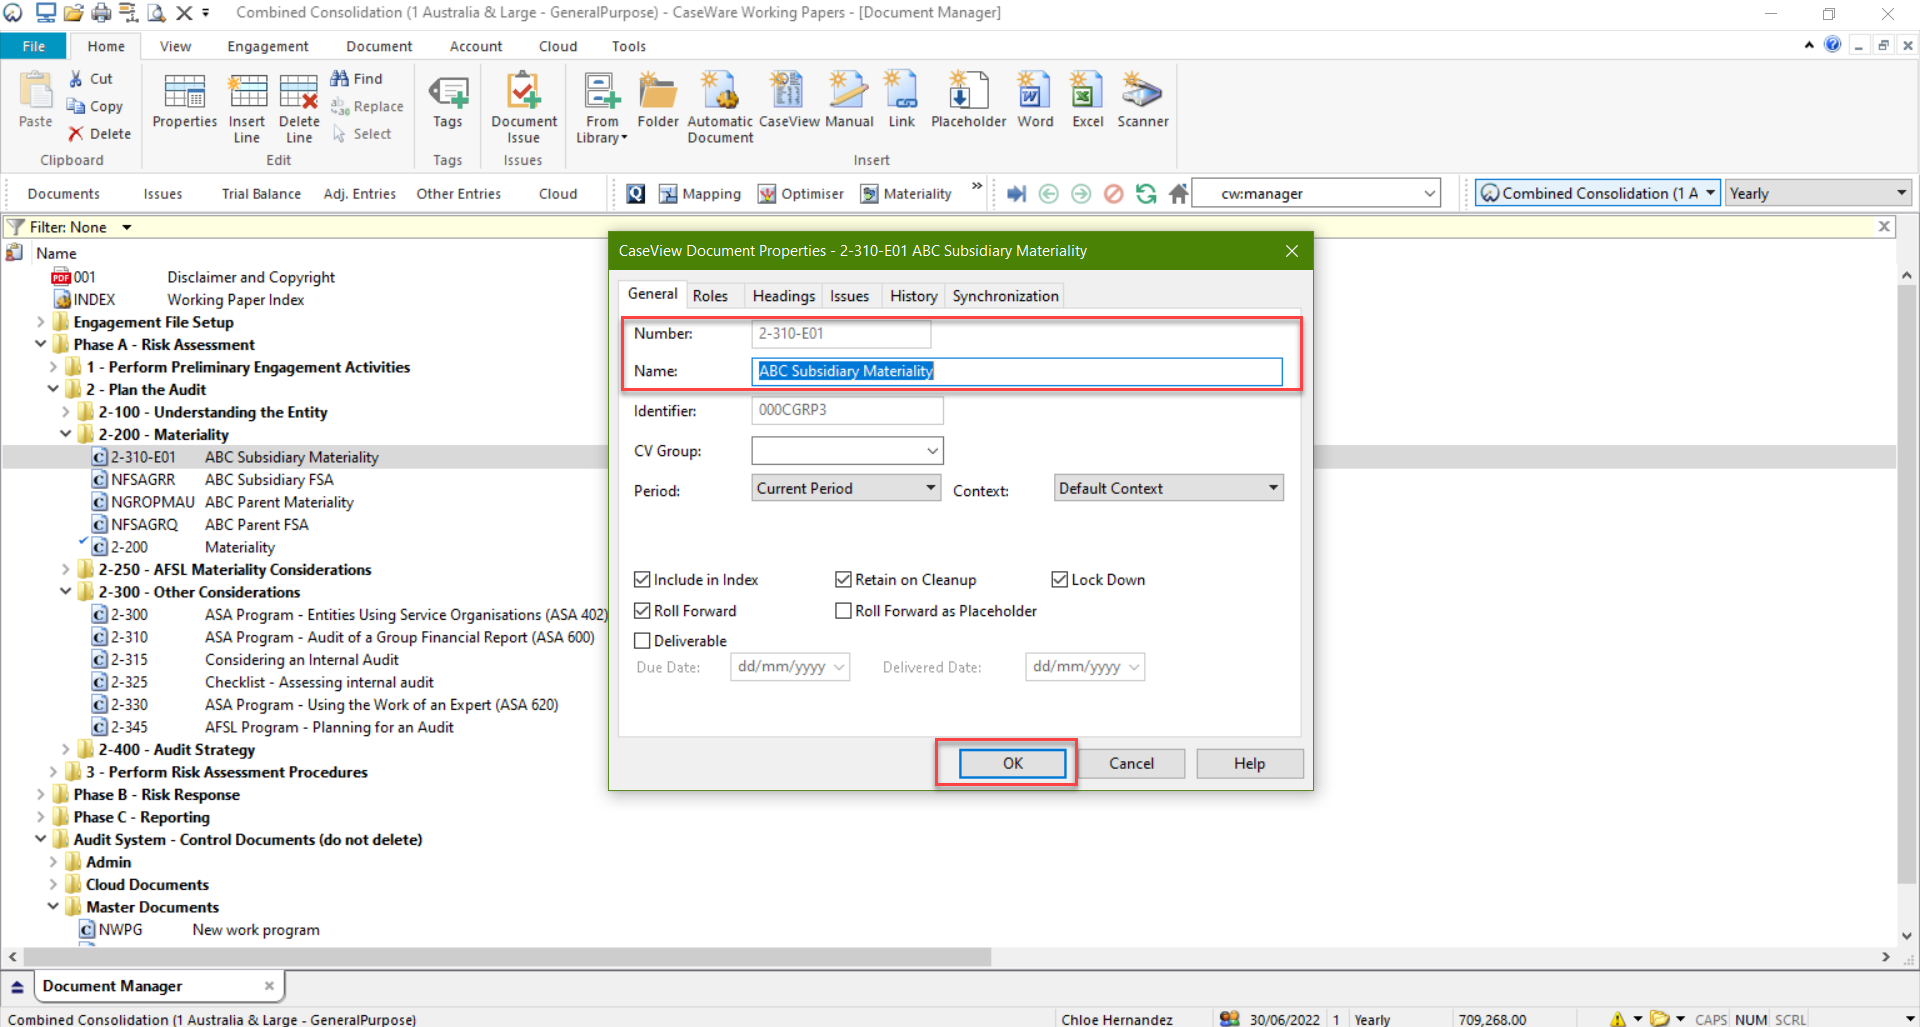Switch to the Headings tab

783,296
